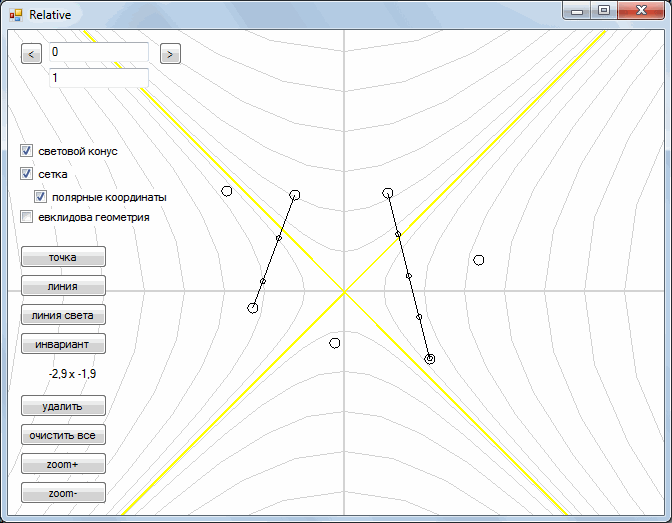Uncheck the сетка checkbox
672x523 pixels.
coord(27,174)
